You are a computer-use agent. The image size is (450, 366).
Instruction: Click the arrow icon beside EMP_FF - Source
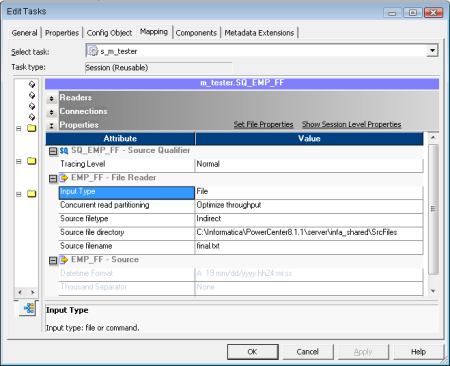pyautogui.click(x=64, y=260)
